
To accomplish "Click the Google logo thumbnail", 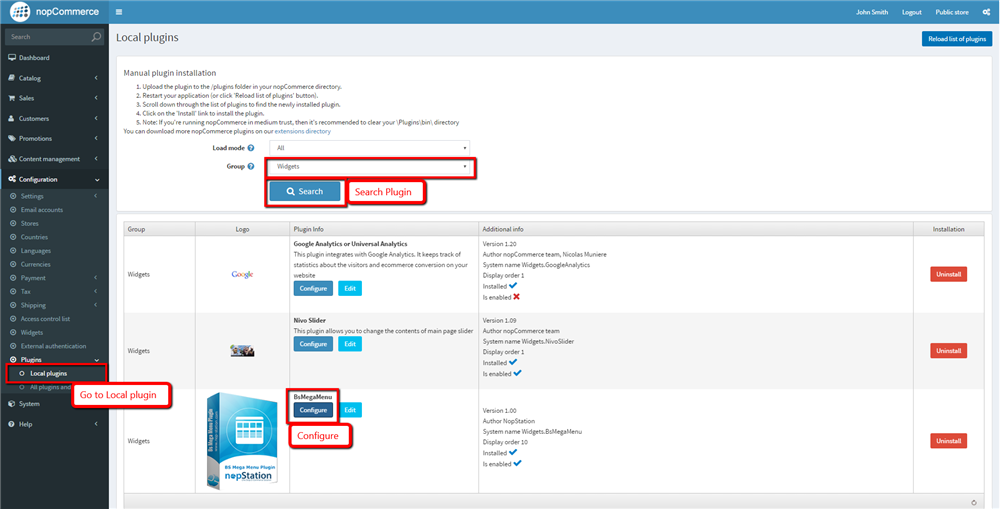I will [x=242, y=274].
